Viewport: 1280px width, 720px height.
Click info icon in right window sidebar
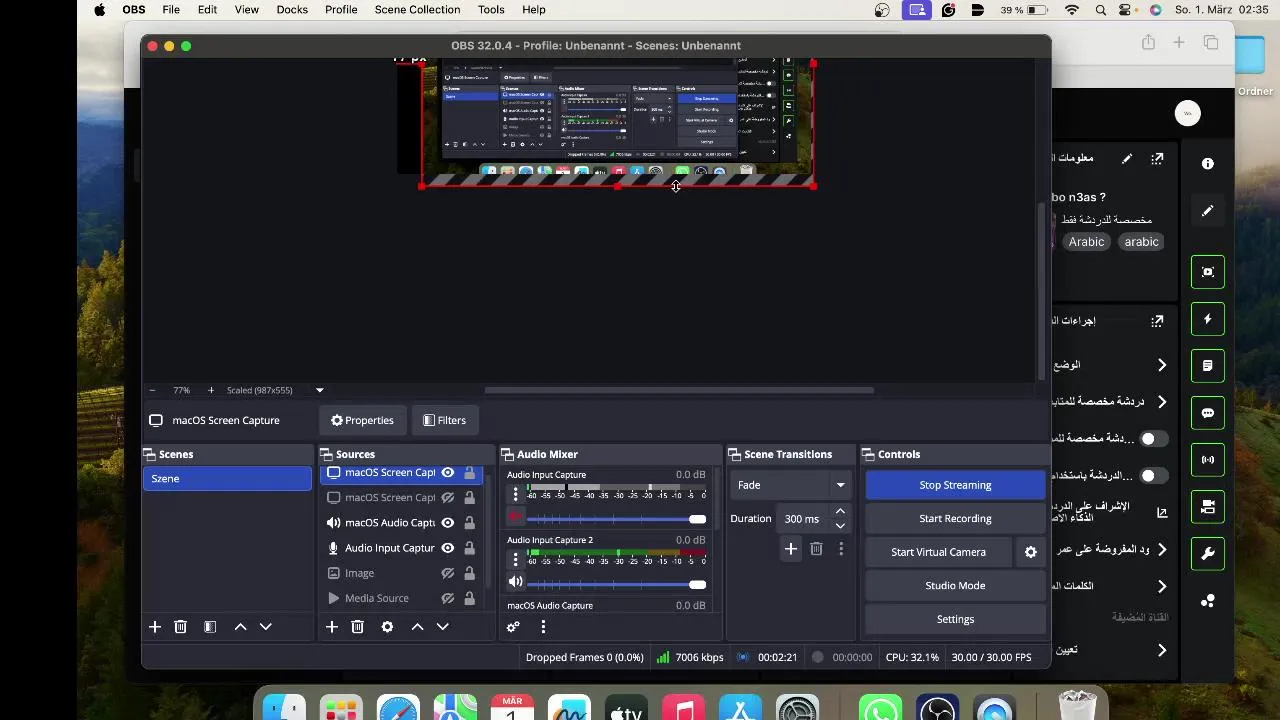pyautogui.click(x=1208, y=164)
